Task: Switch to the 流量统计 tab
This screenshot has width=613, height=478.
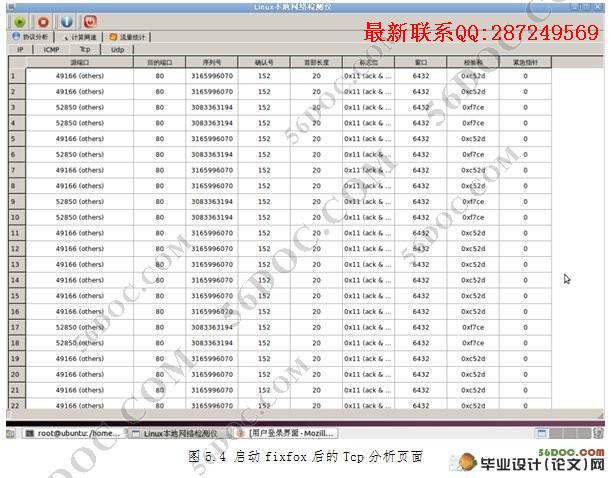Action: pos(127,37)
